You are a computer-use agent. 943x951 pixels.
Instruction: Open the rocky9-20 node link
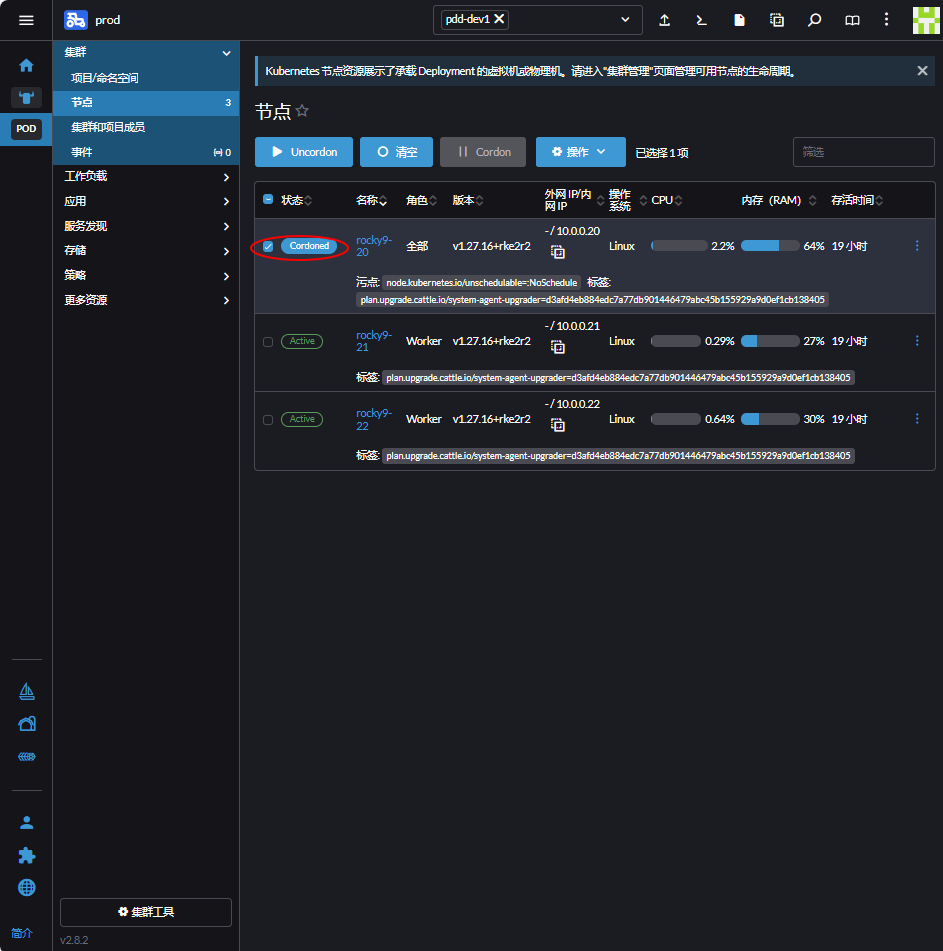tap(374, 246)
